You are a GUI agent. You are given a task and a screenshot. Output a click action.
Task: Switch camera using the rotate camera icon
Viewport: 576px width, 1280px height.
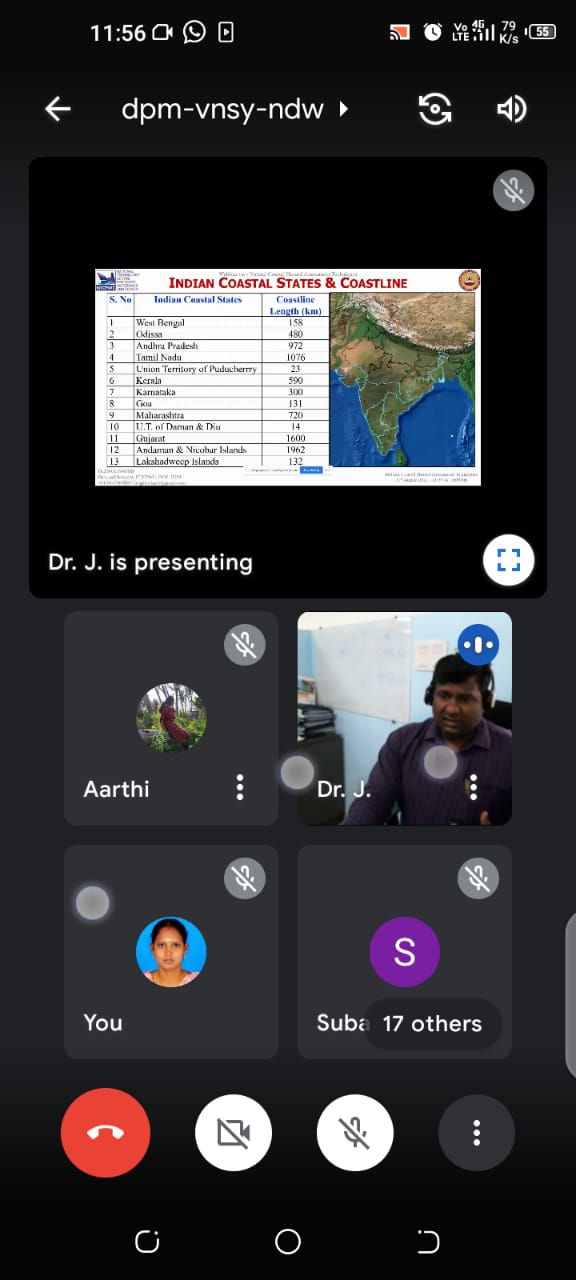pos(435,109)
